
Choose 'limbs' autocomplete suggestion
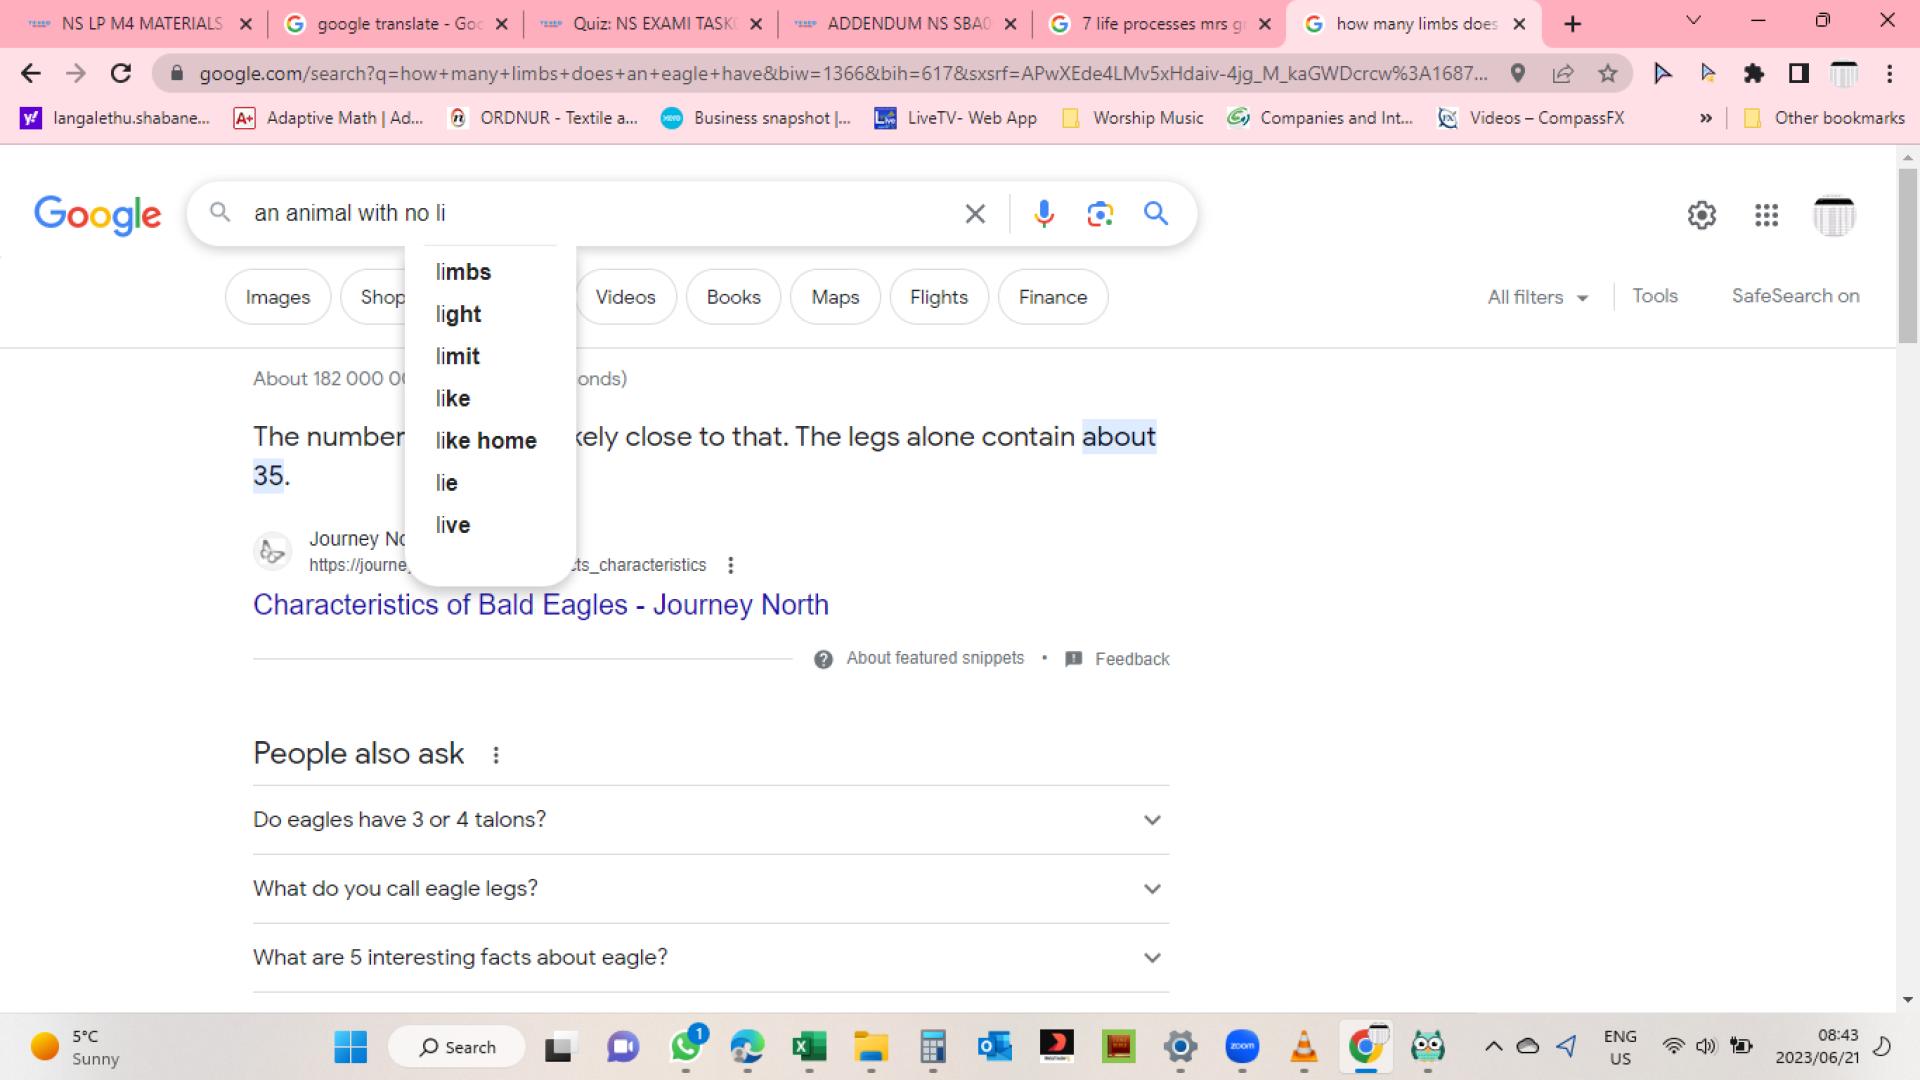[490, 272]
